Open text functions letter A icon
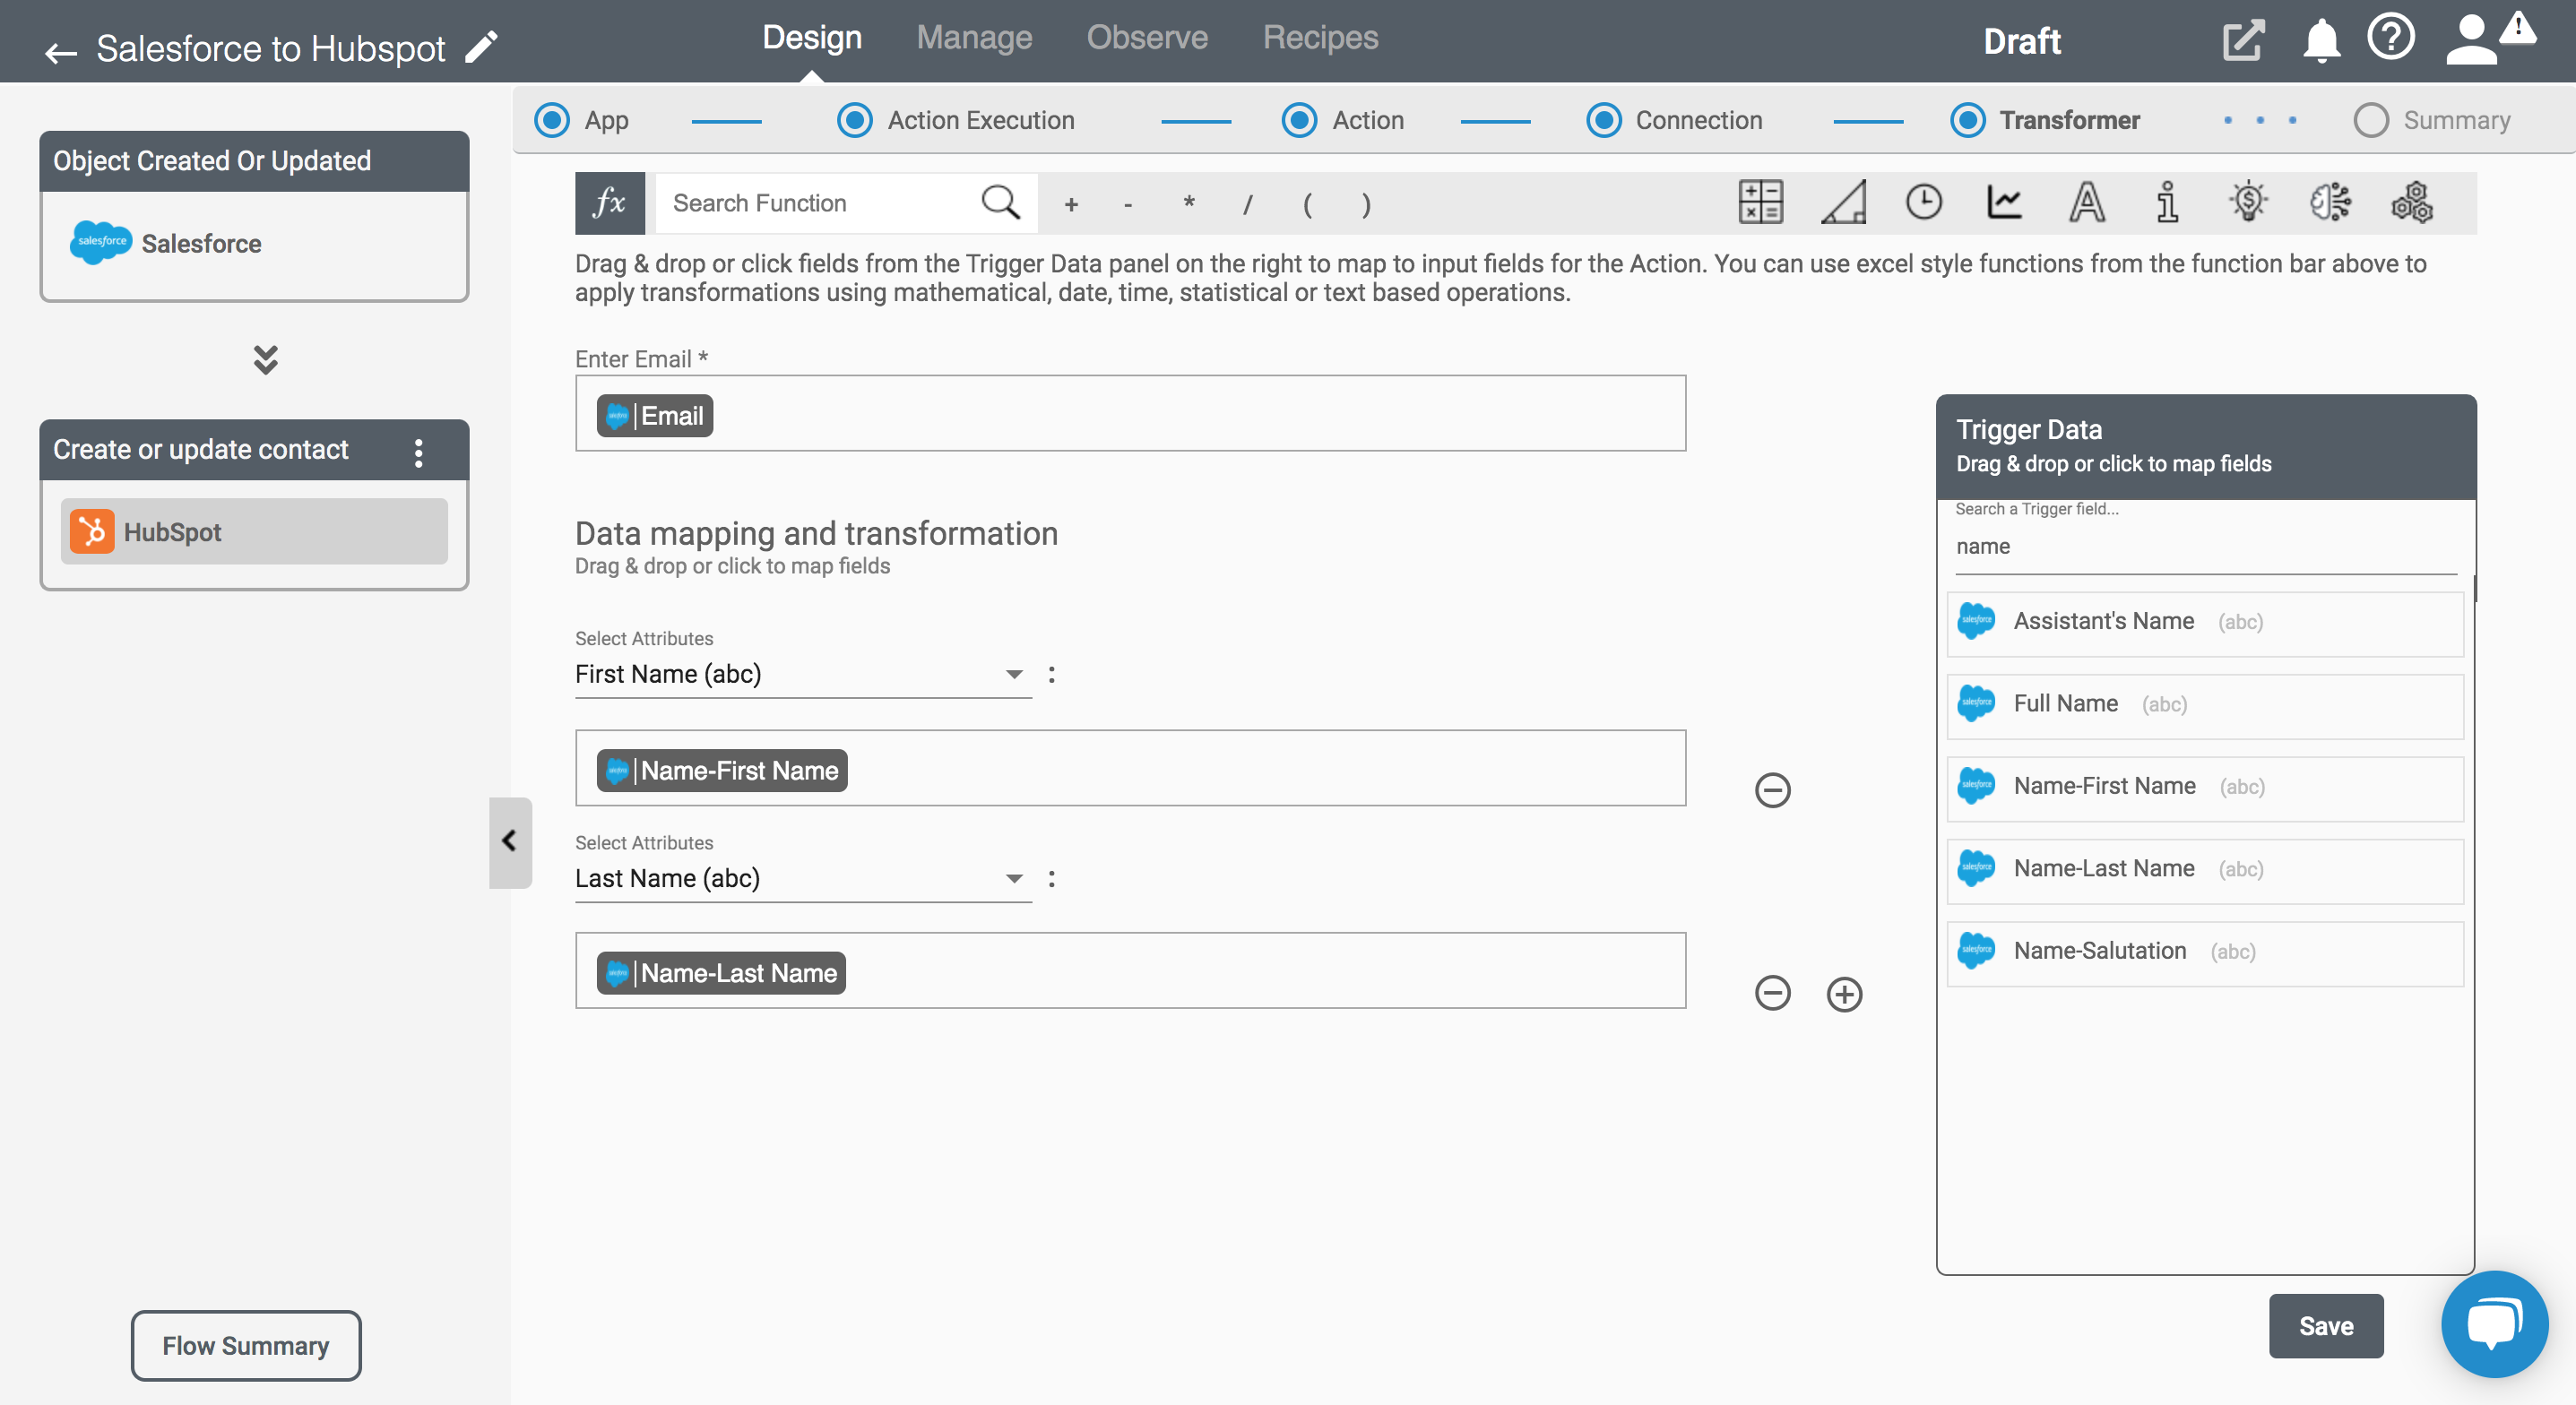The height and width of the screenshot is (1405, 2576). pyautogui.click(x=2086, y=202)
